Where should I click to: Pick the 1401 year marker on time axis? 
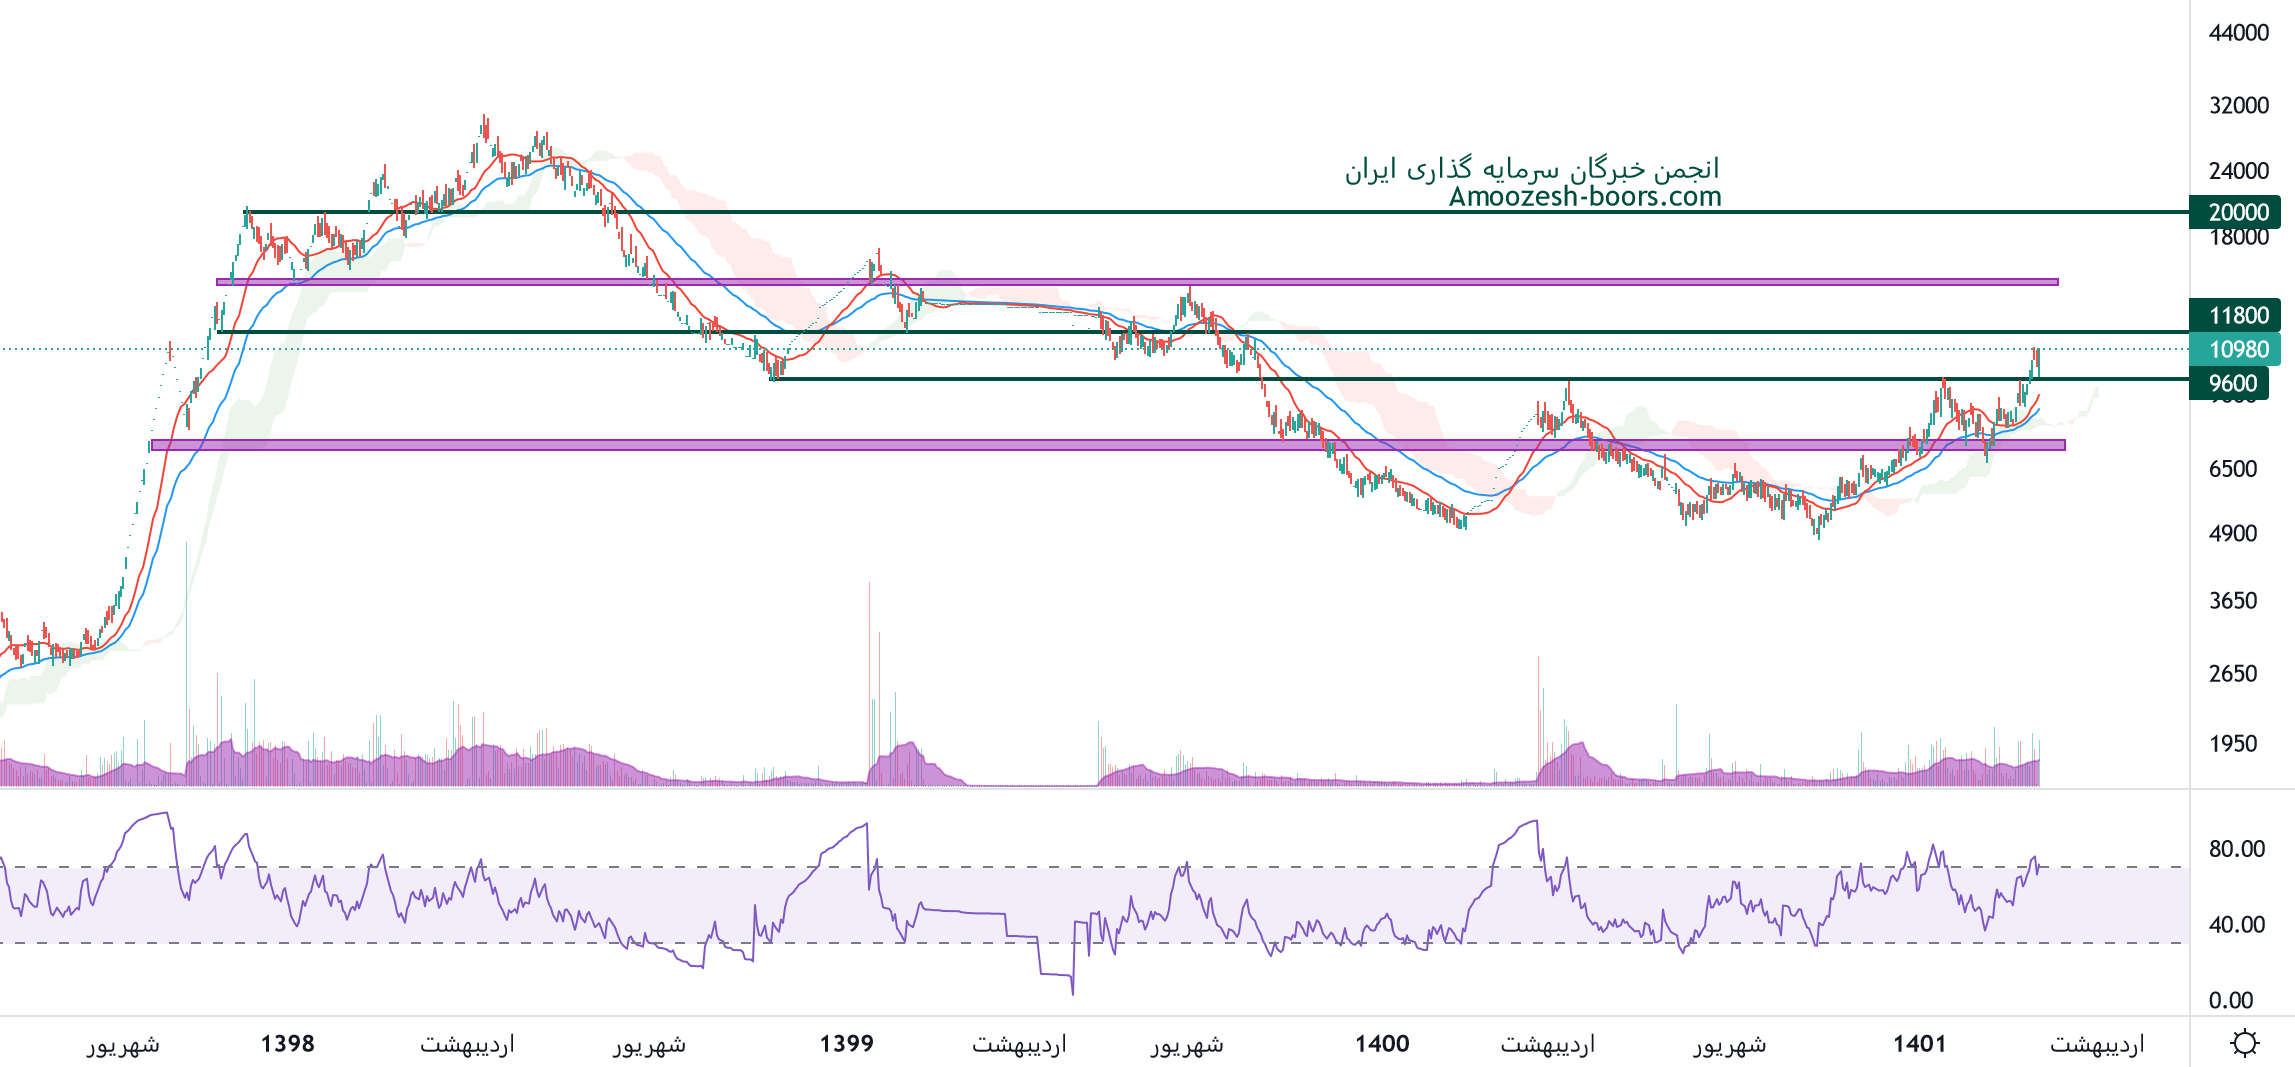[x=1919, y=1044]
